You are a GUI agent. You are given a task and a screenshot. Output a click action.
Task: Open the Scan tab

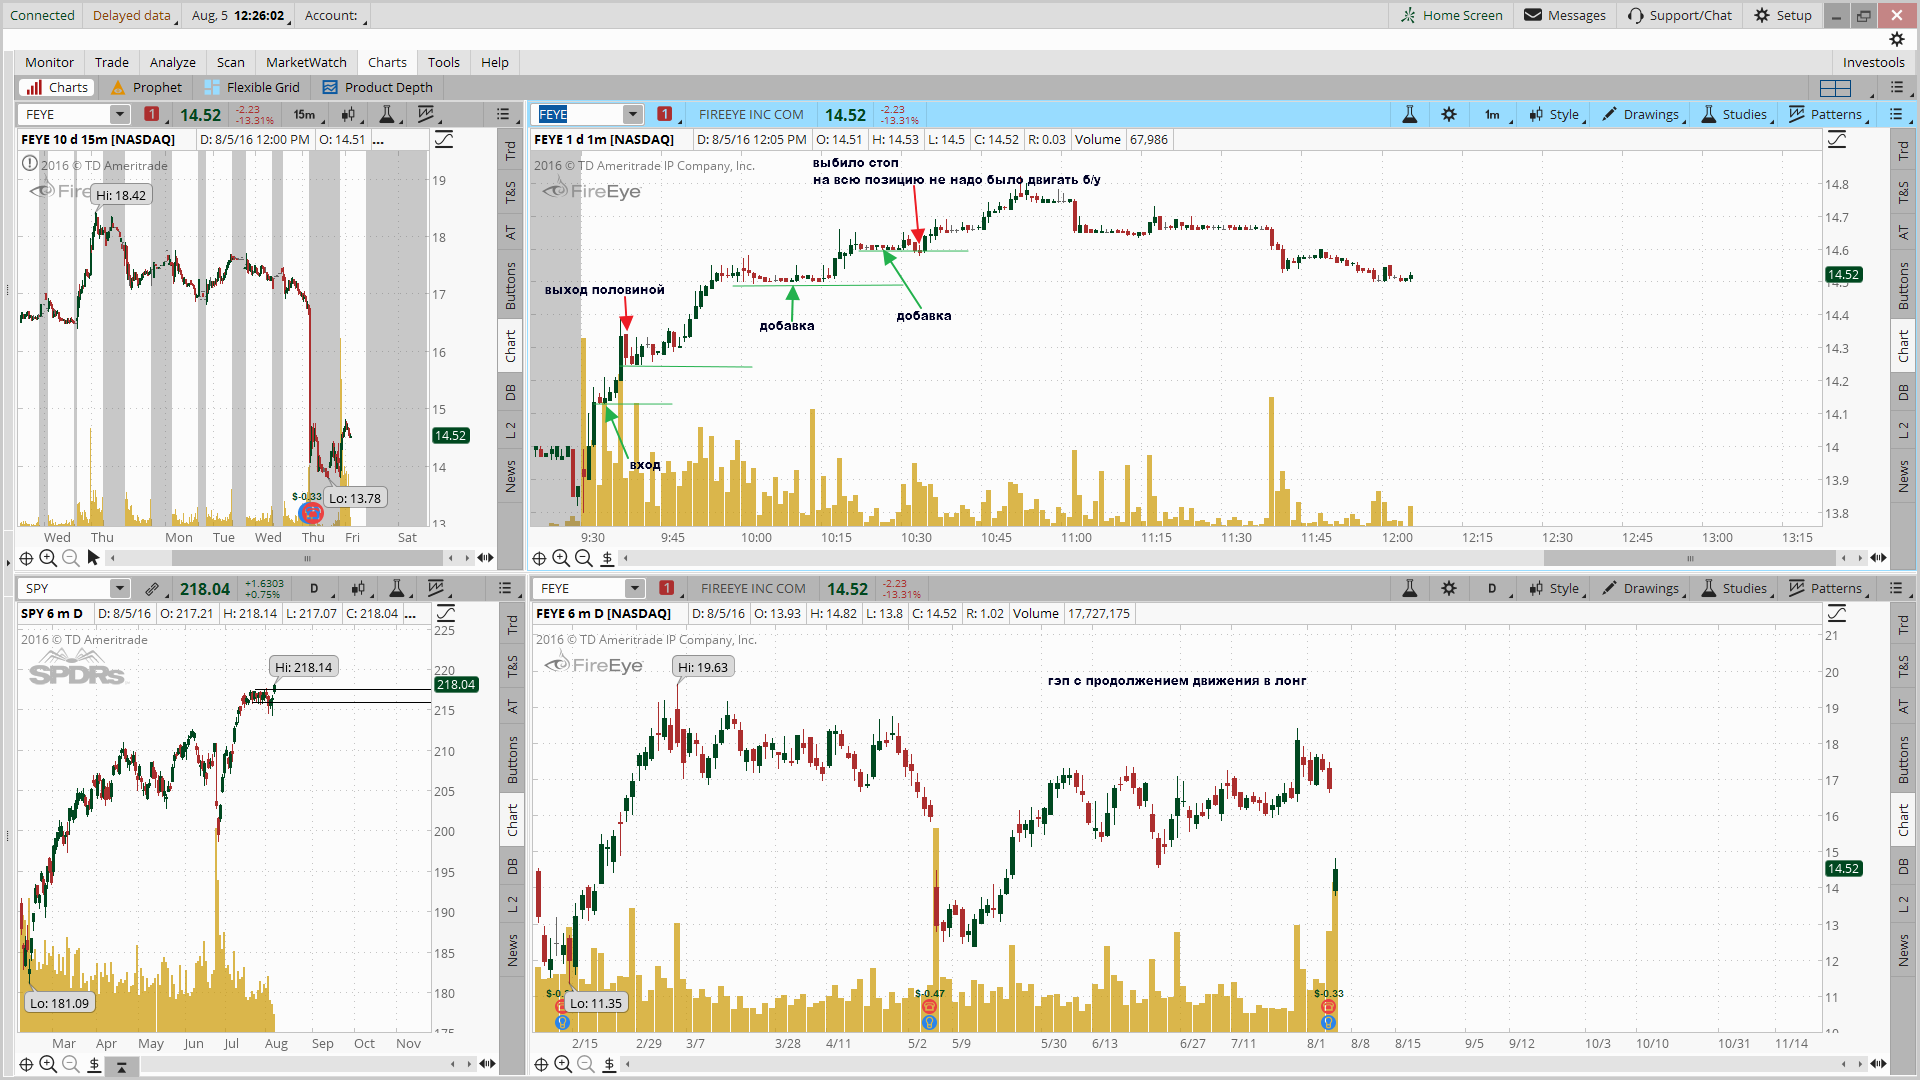pos(230,62)
